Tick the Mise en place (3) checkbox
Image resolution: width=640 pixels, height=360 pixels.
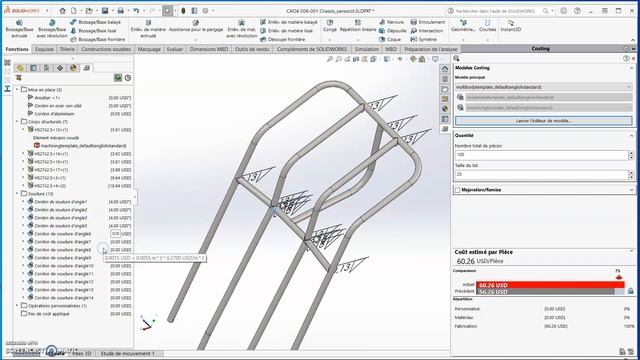point(24,89)
